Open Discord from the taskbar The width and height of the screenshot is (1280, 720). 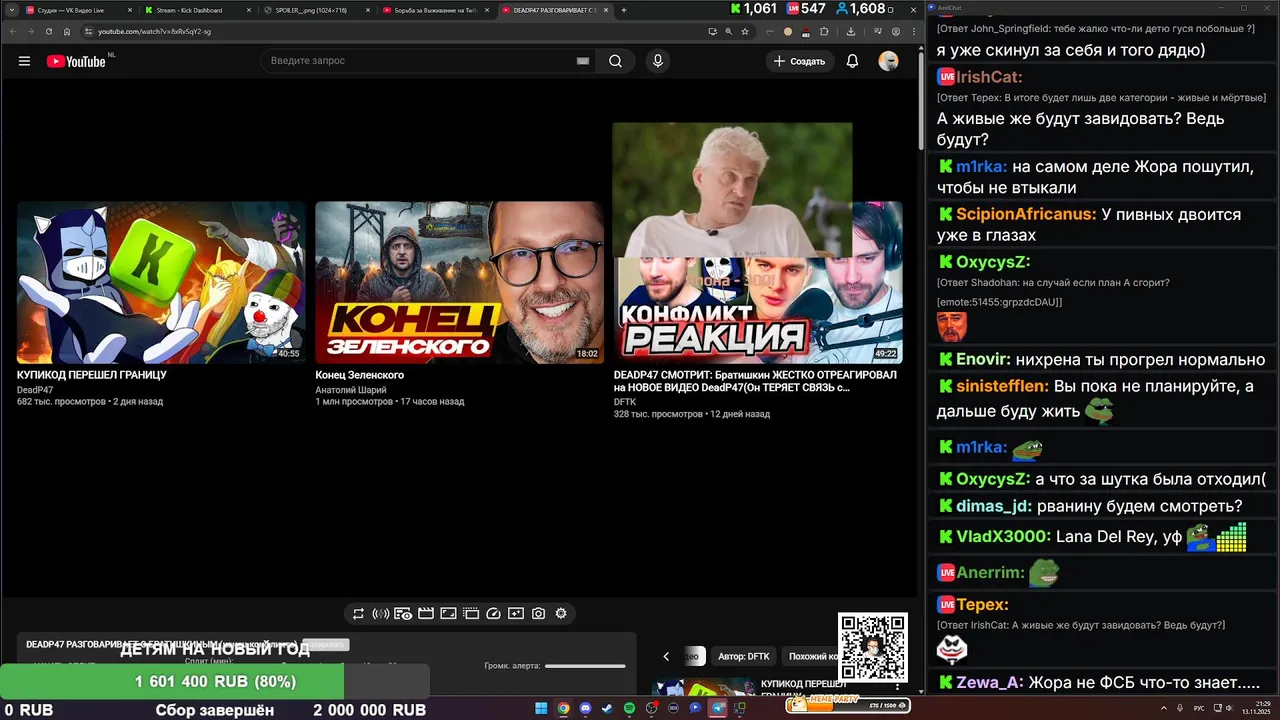[x=585, y=708]
